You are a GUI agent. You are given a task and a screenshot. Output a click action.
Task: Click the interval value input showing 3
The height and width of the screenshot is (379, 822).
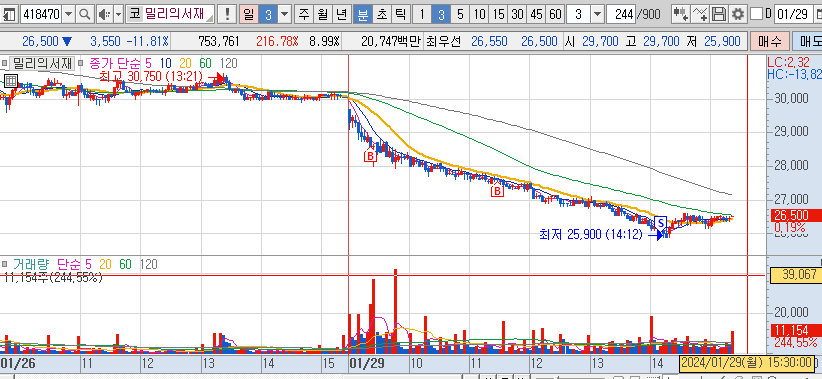(x=578, y=14)
